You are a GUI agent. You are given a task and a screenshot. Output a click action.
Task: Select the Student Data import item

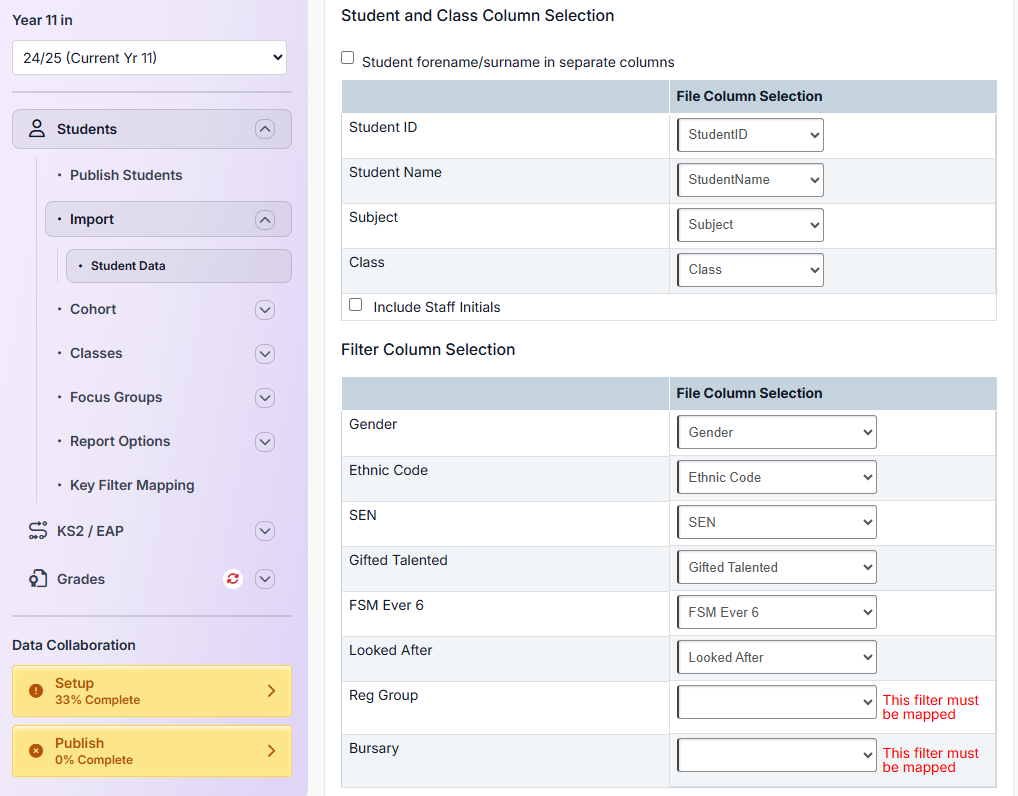point(128,266)
